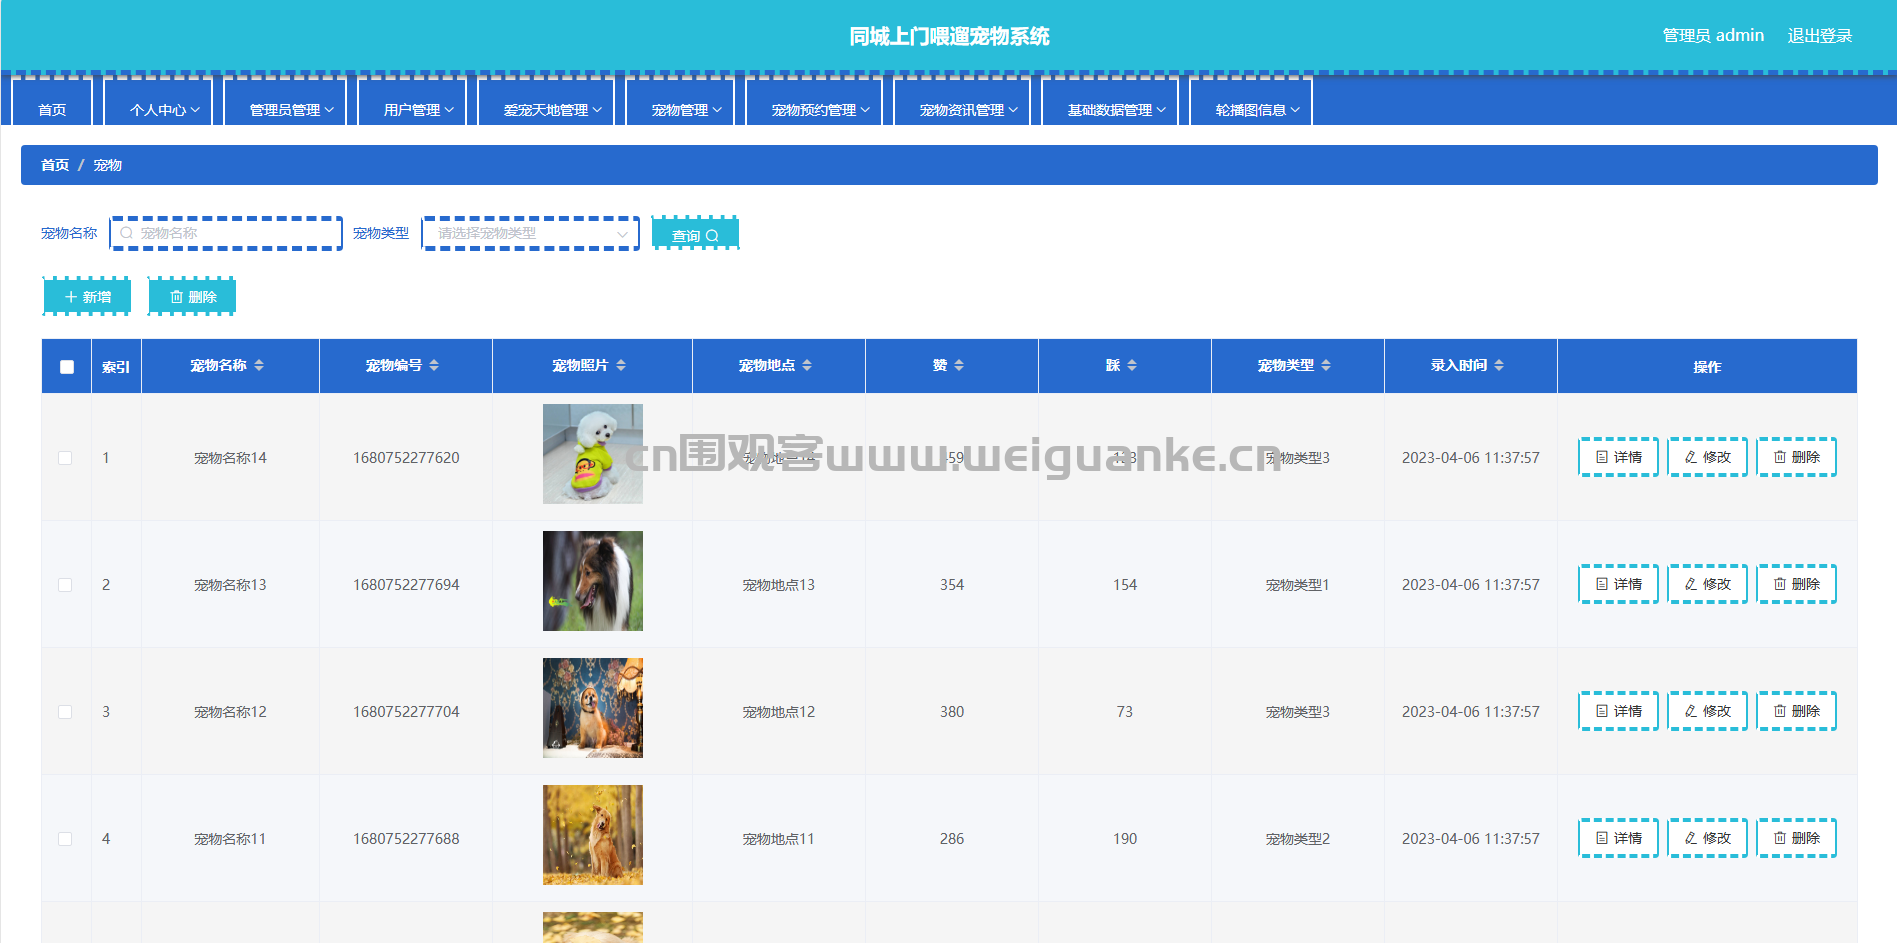Click detail icon for 宠物名称14 row
The image size is (1897, 943).
pos(1602,457)
